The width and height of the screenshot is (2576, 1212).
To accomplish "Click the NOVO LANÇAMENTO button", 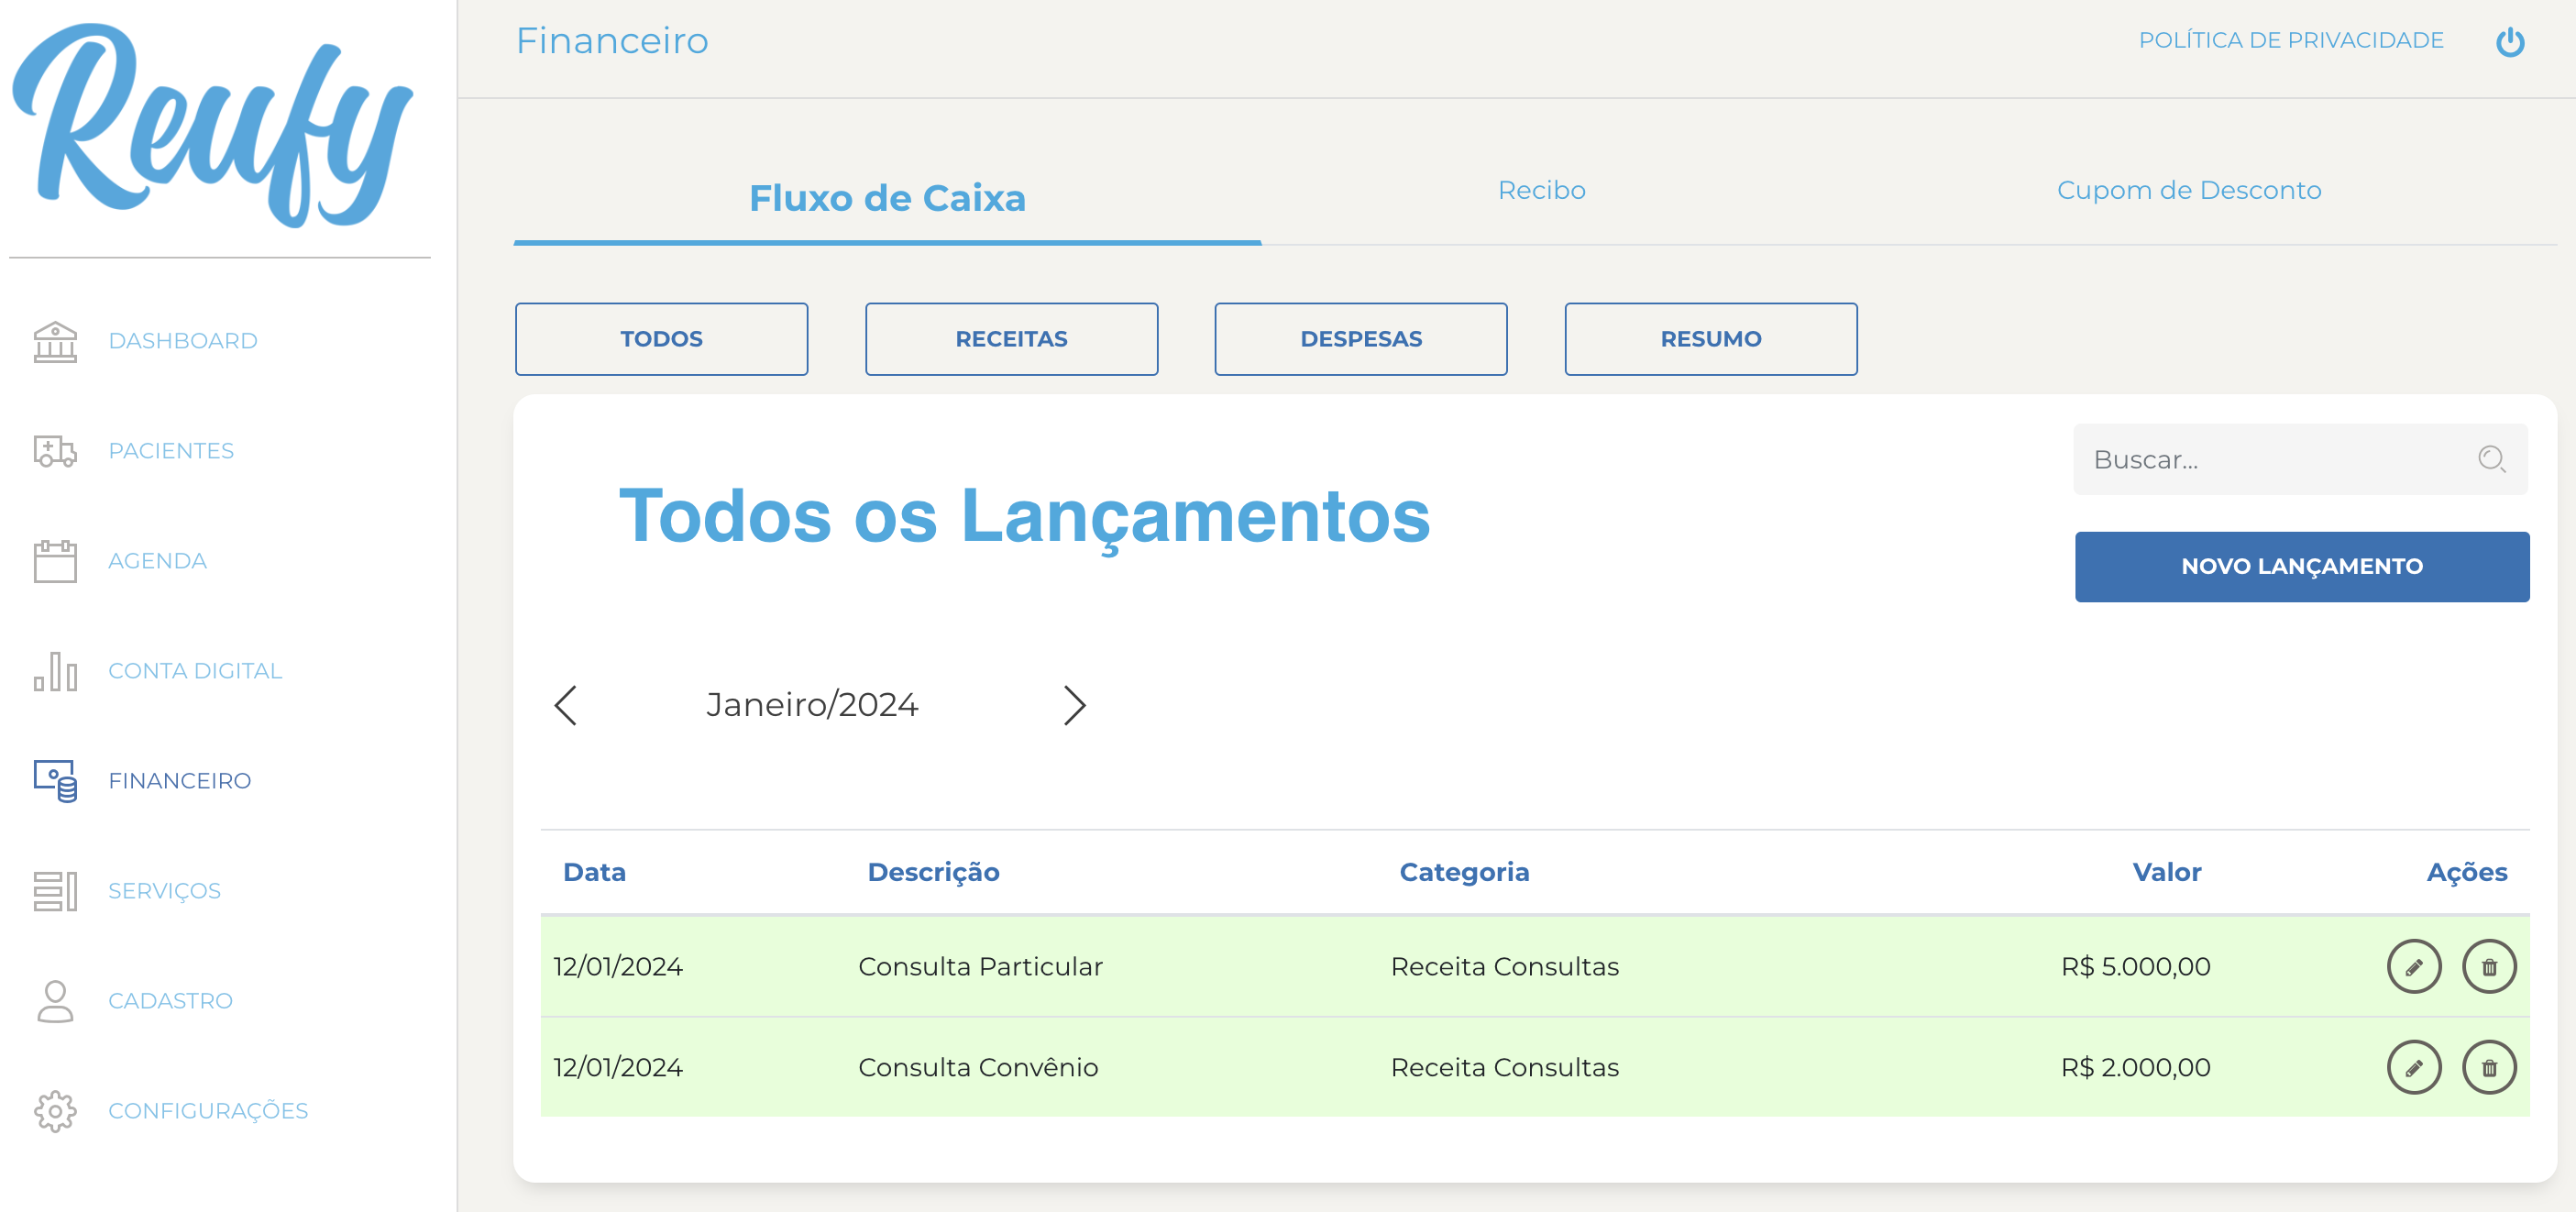I will (x=2301, y=566).
